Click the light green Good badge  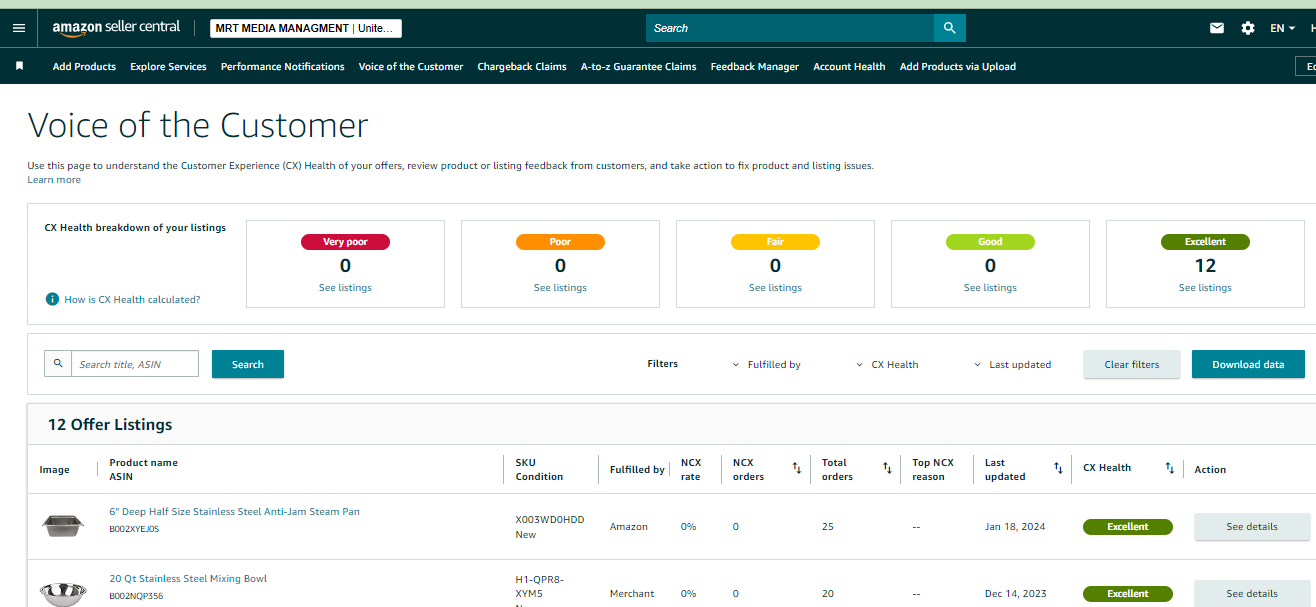pos(990,242)
